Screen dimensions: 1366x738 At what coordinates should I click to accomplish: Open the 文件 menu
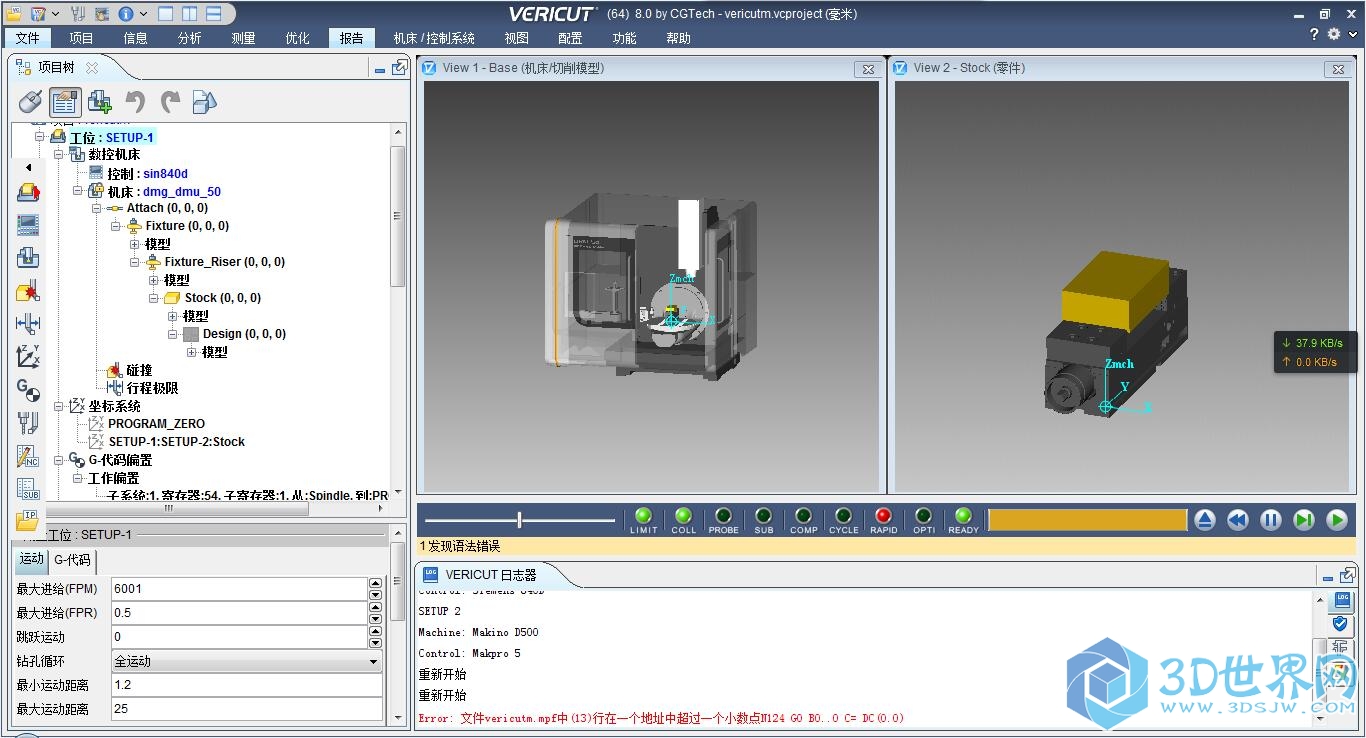tap(28, 38)
